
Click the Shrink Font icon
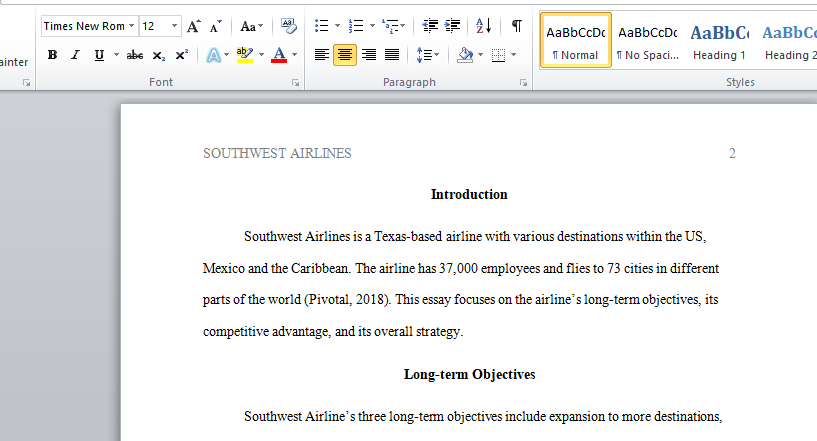click(x=215, y=26)
